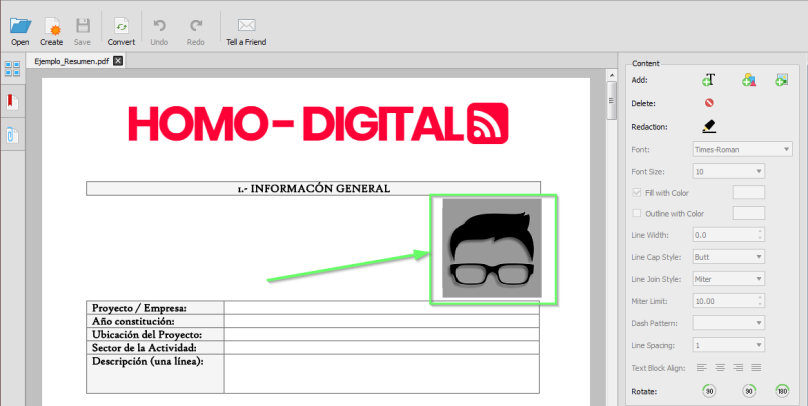Open a file with the Open toolbar button
Viewport: 808px width, 406px height.
click(x=20, y=32)
